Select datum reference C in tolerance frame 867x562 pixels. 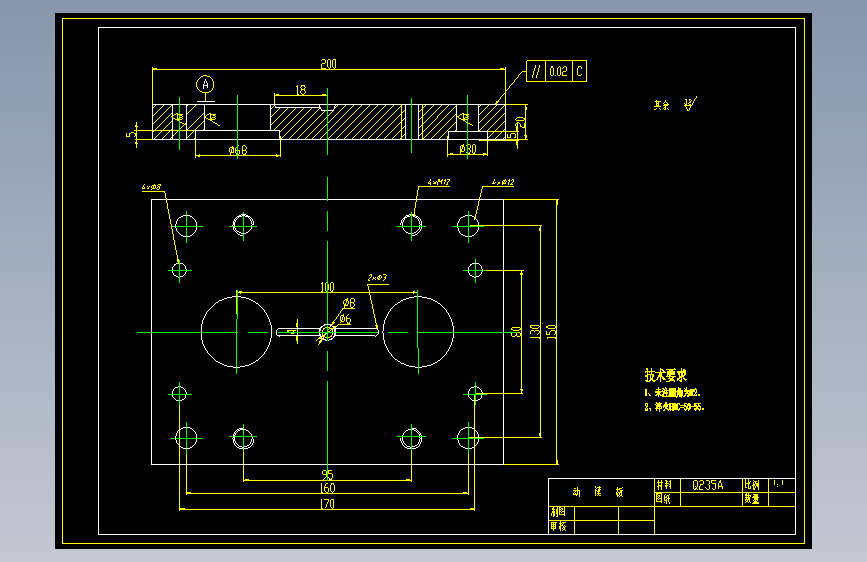pyautogui.click(x=579, y=71)
